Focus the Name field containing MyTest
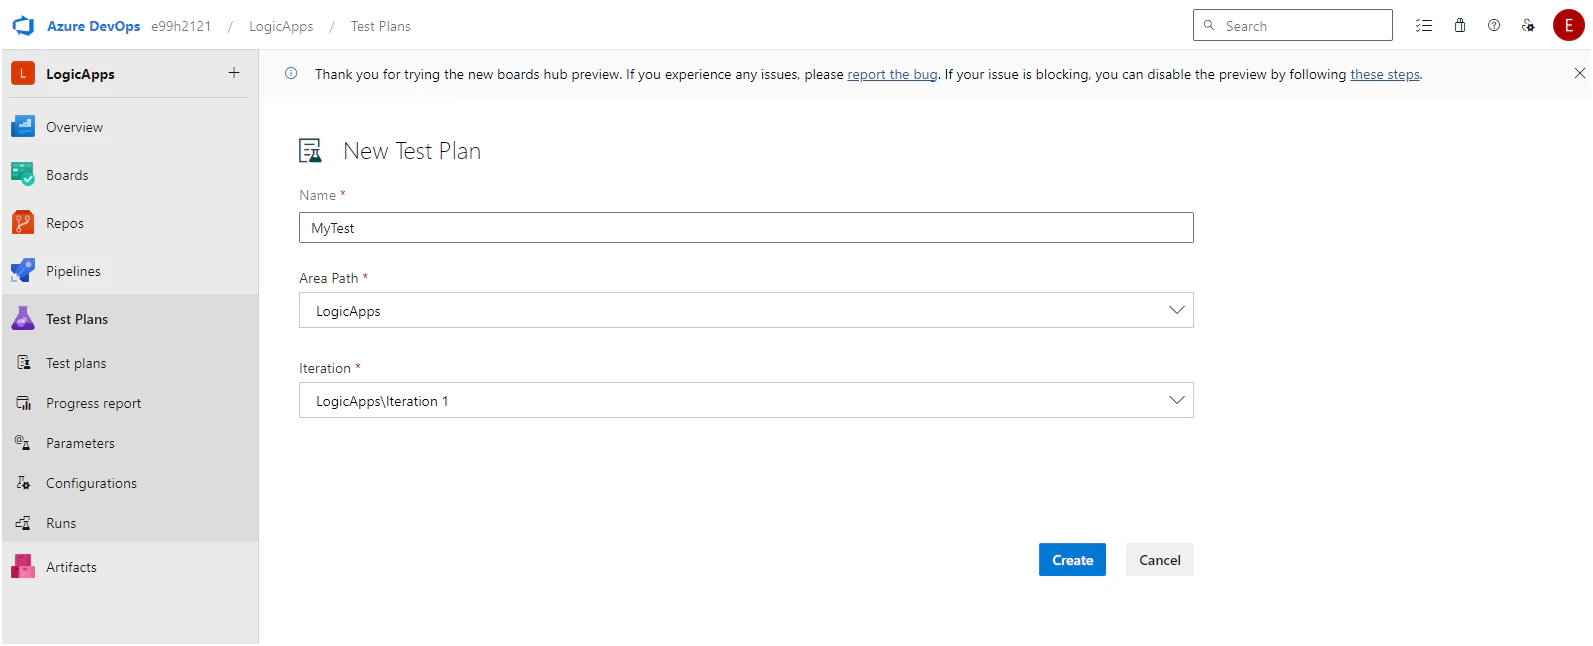Screen dimensions: 1593x646 coord(746,227)
